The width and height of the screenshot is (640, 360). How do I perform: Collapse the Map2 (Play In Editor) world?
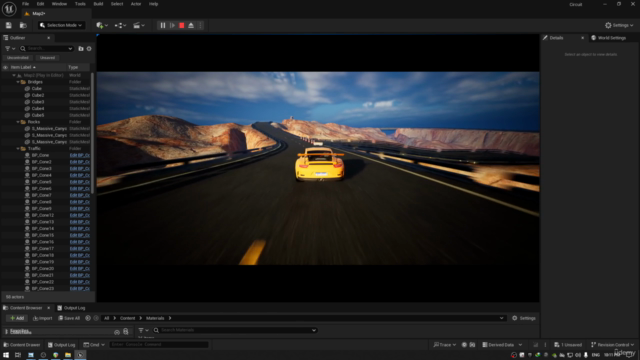(x=14, y=76)
